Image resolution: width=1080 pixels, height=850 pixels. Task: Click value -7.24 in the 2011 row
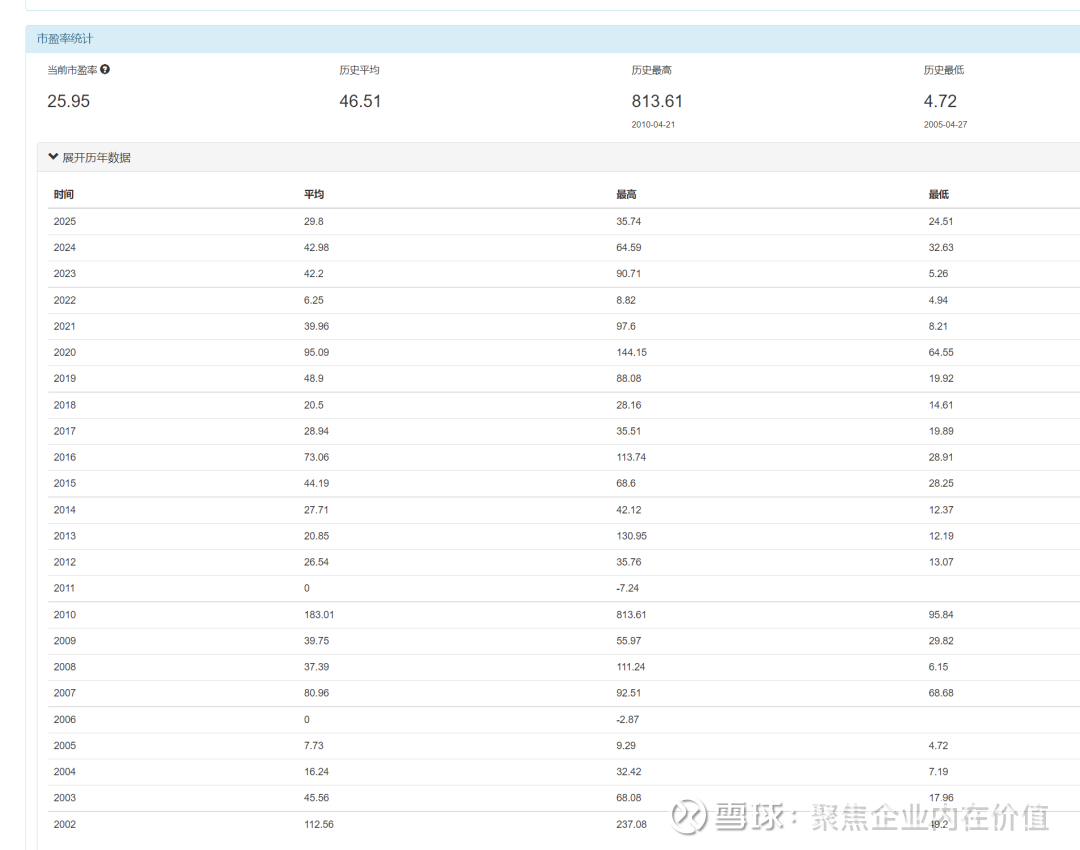click(627, 589)
